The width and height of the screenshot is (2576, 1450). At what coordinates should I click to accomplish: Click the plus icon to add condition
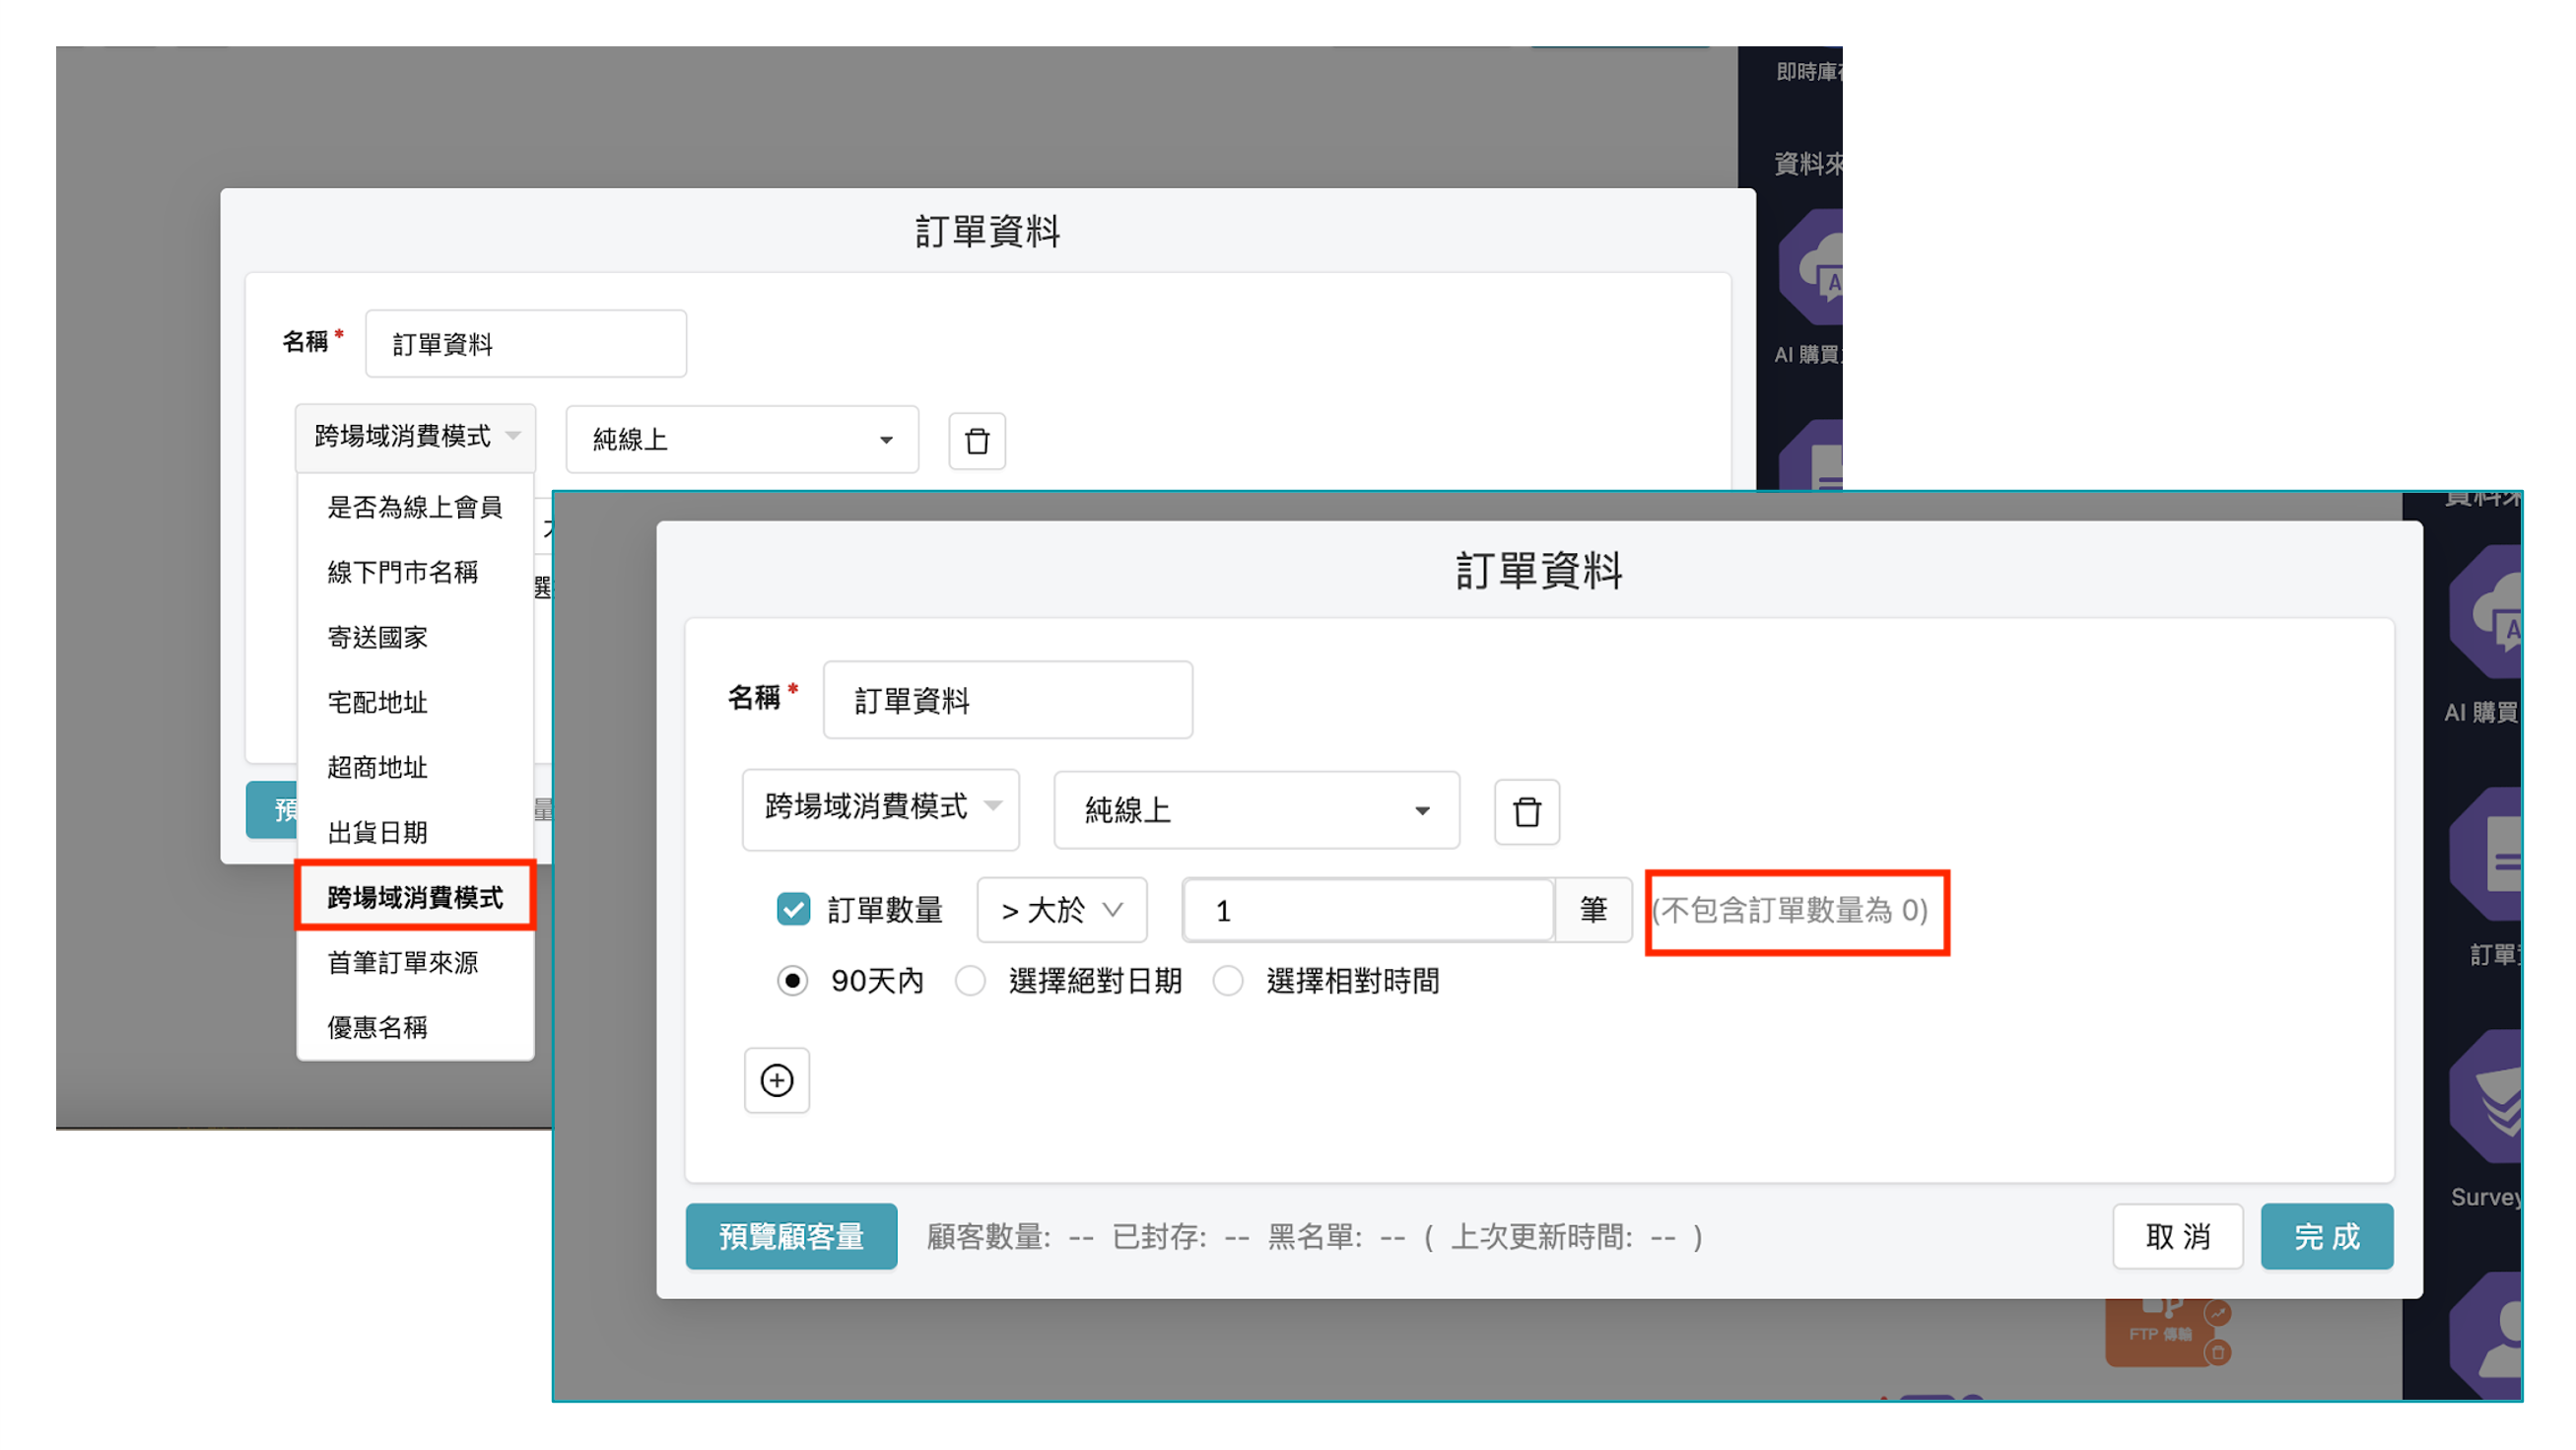pos(777,1080)
